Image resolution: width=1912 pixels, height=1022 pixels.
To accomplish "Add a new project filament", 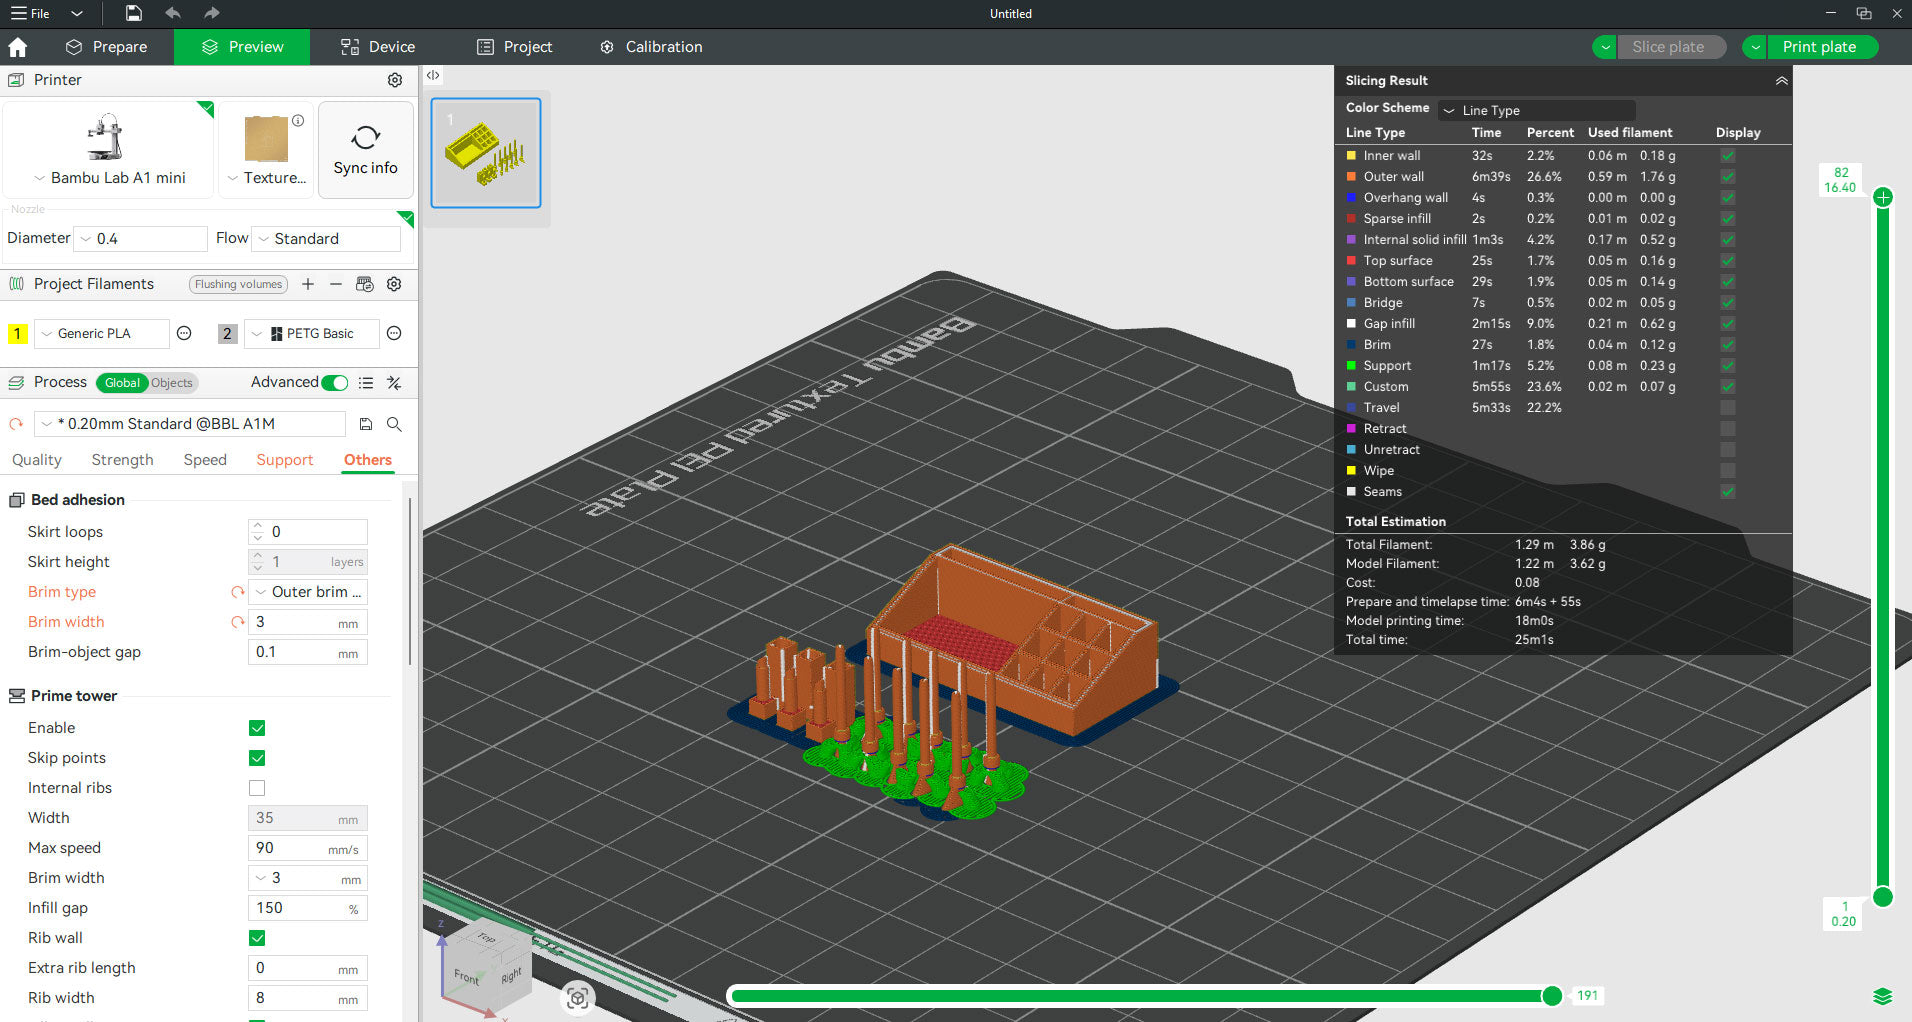I will [x=308, y=284].
